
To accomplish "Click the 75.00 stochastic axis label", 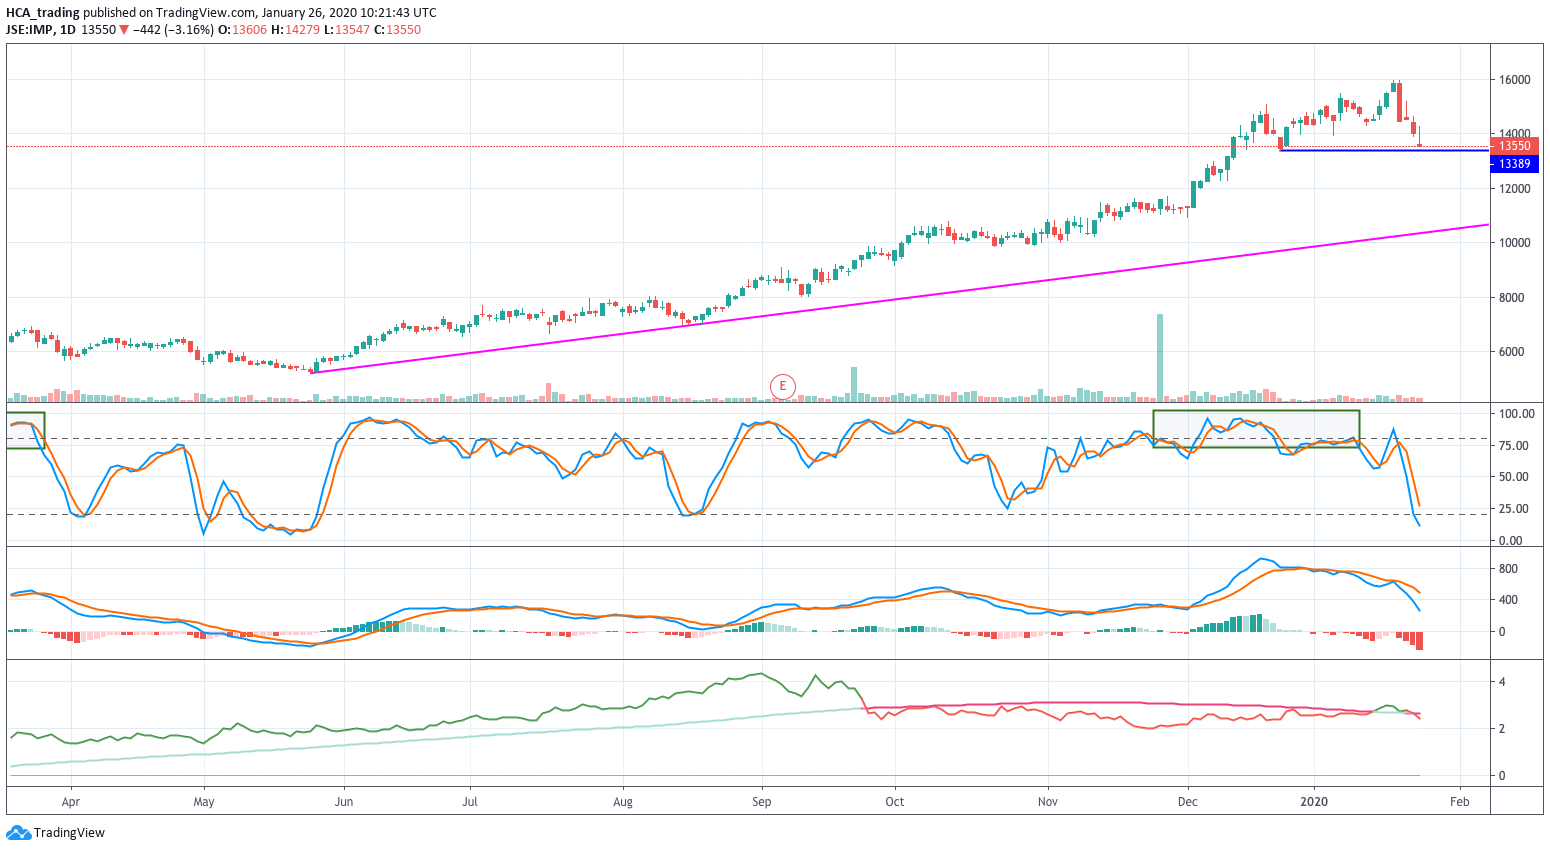I will click(x=1513, y=446).
